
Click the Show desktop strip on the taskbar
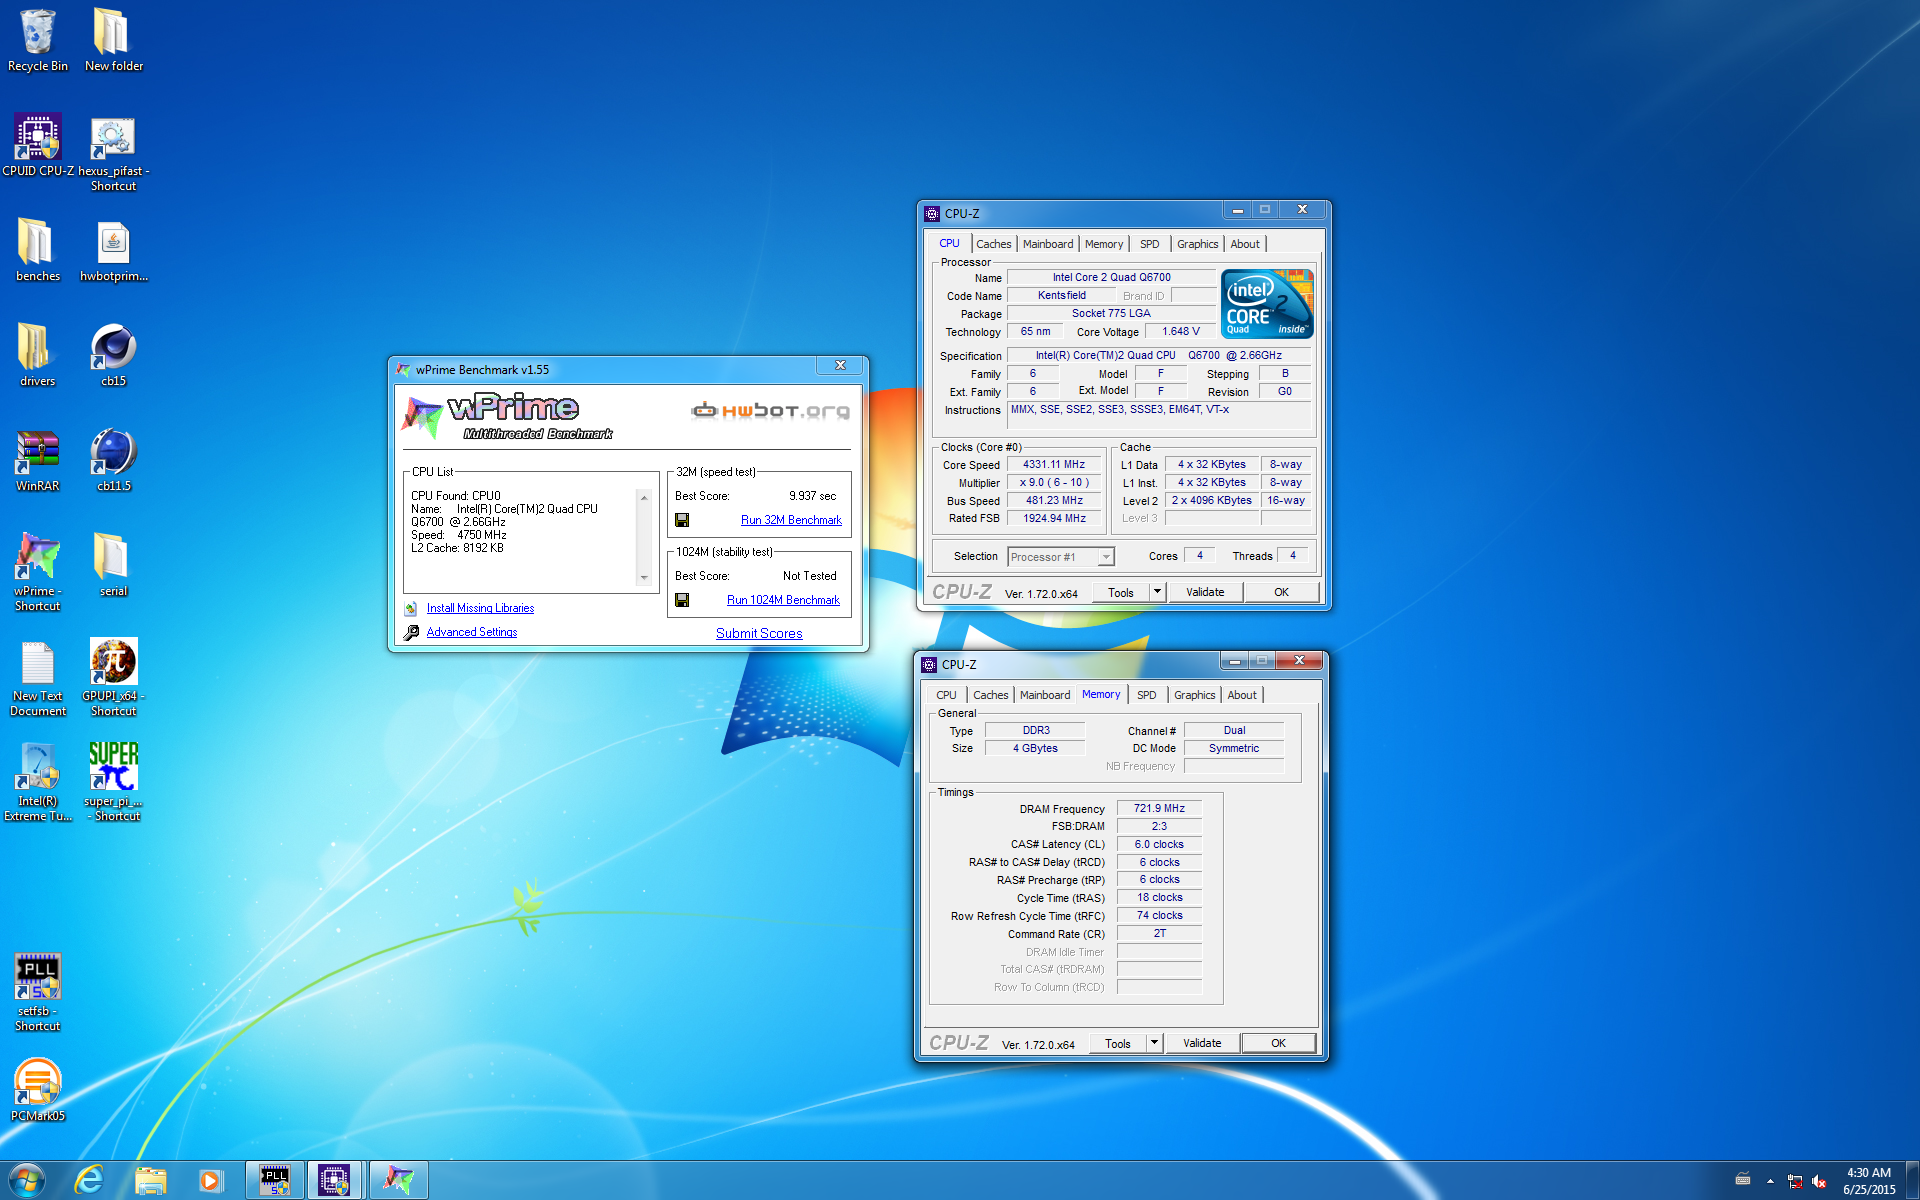(x=1913, y=1181)
